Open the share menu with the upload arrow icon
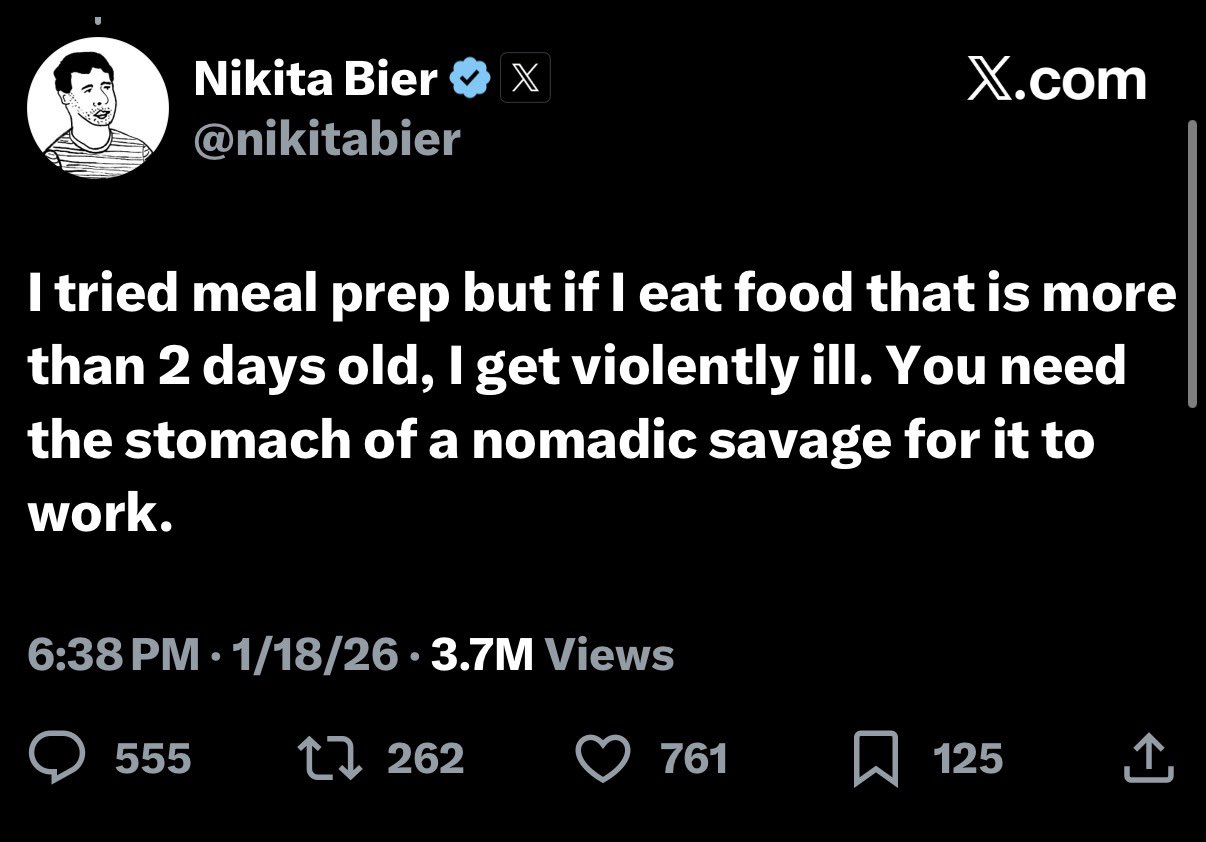The image size is (1206, 842). coord(1148,758)
